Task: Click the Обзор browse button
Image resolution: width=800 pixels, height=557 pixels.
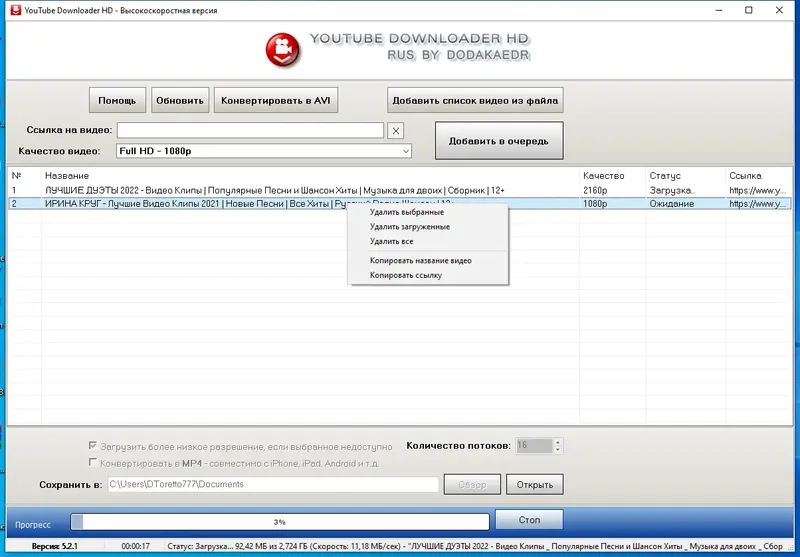Action: click(x=472, y=485)
